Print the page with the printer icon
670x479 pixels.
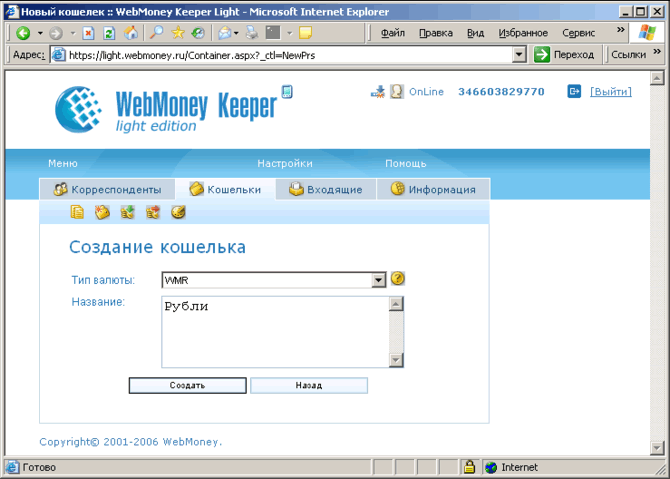pos(252,32)
